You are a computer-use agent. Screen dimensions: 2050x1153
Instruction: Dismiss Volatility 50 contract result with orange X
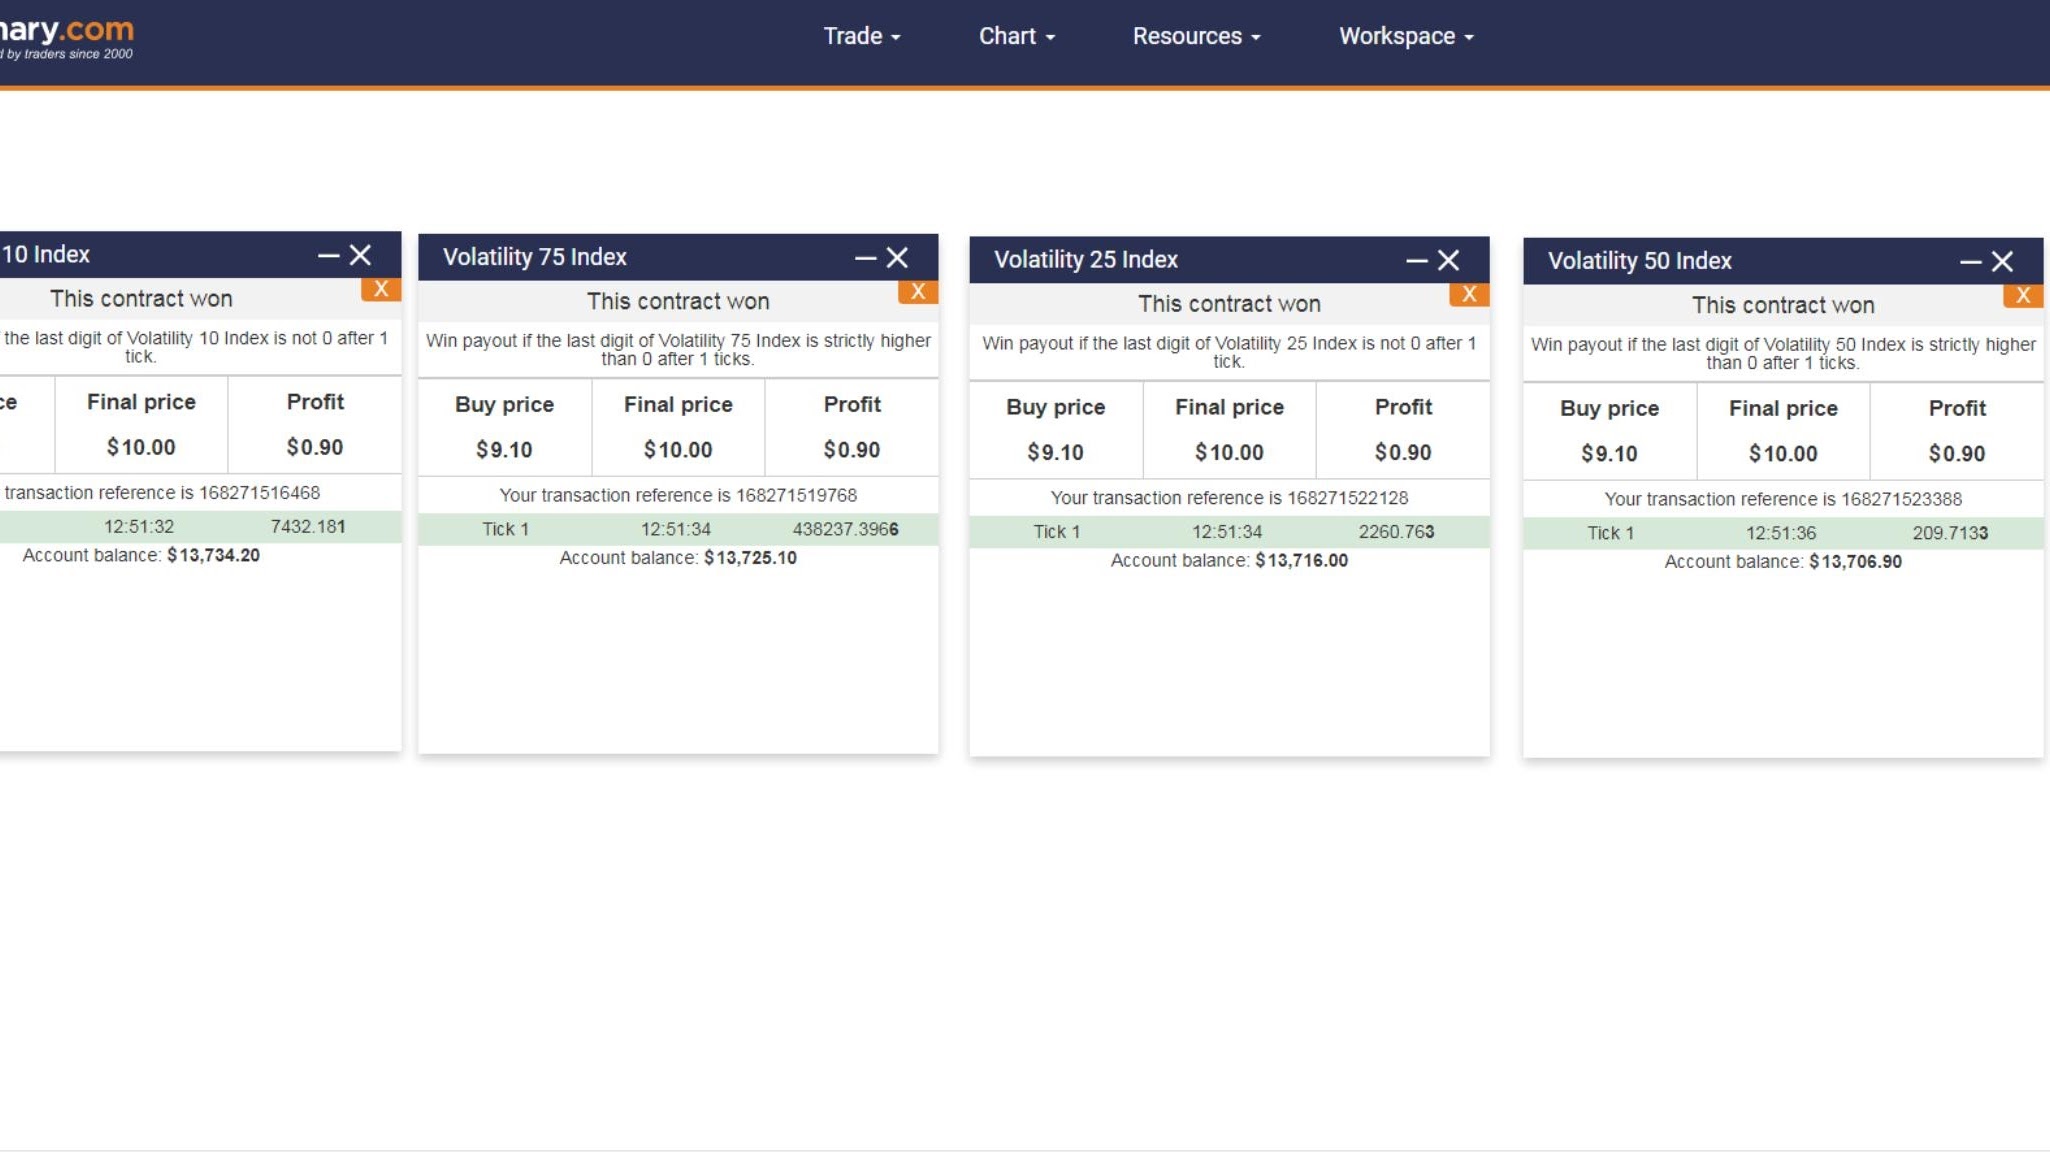[x=2023, y=296]
